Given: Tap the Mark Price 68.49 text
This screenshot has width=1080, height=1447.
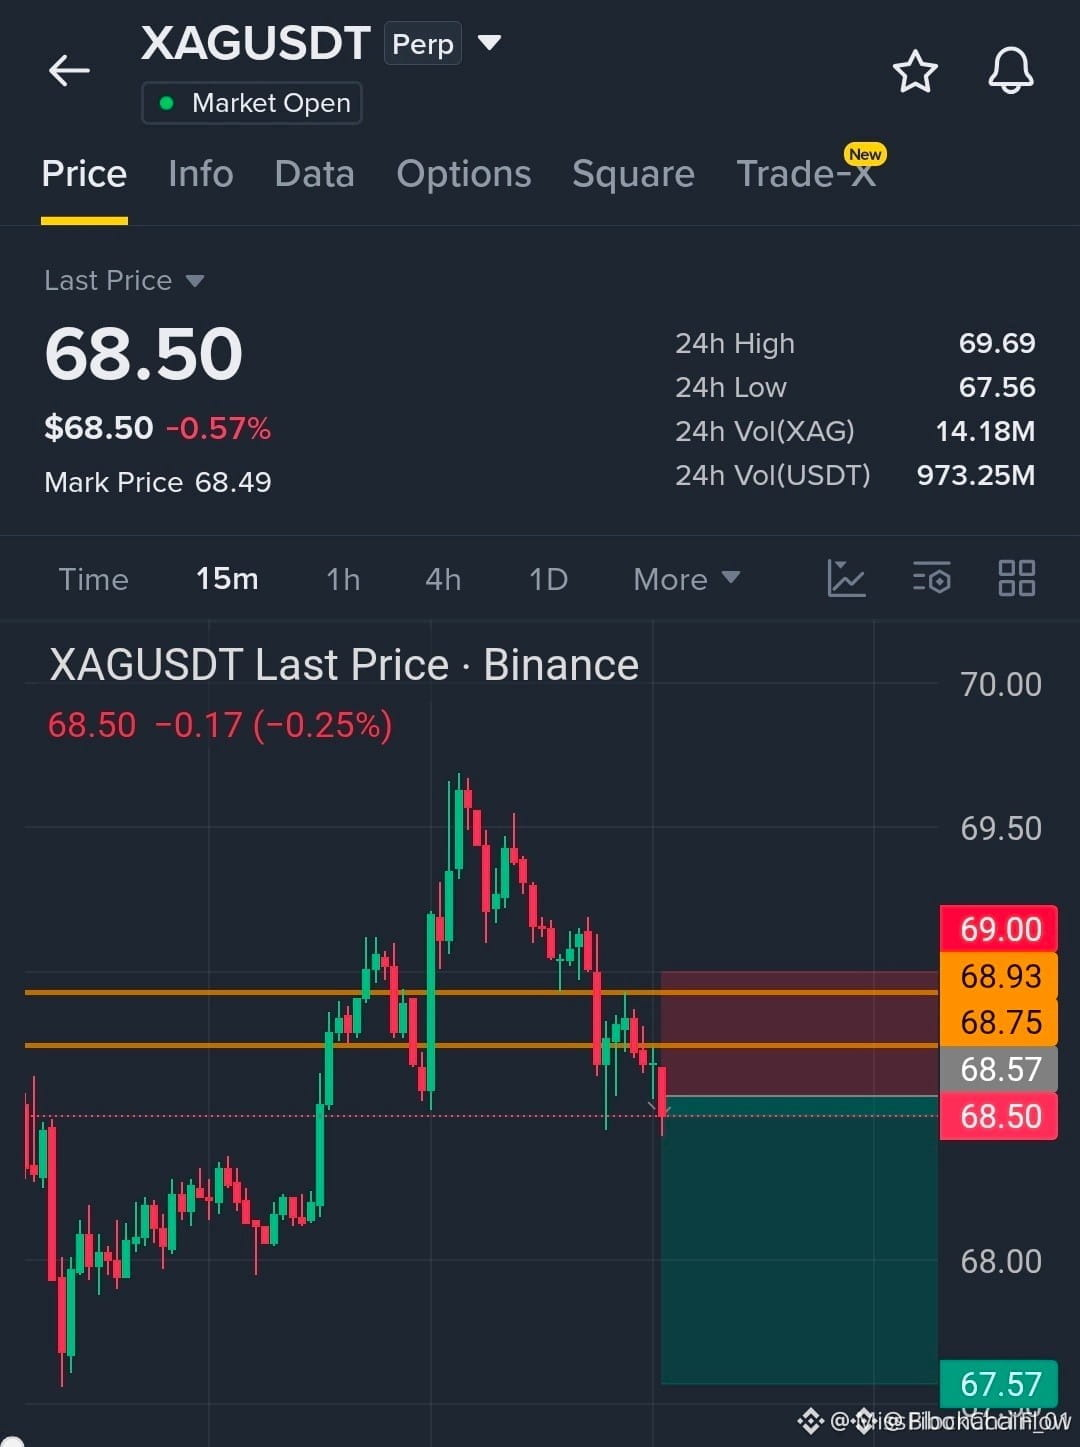Looking at the screenshot, I should (x=158, y=482).
